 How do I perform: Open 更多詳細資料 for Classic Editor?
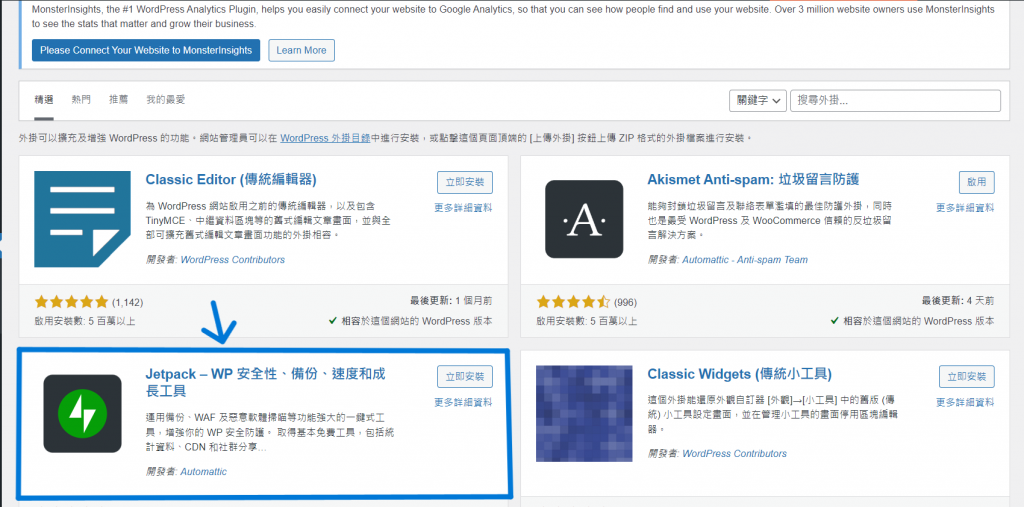463,208
